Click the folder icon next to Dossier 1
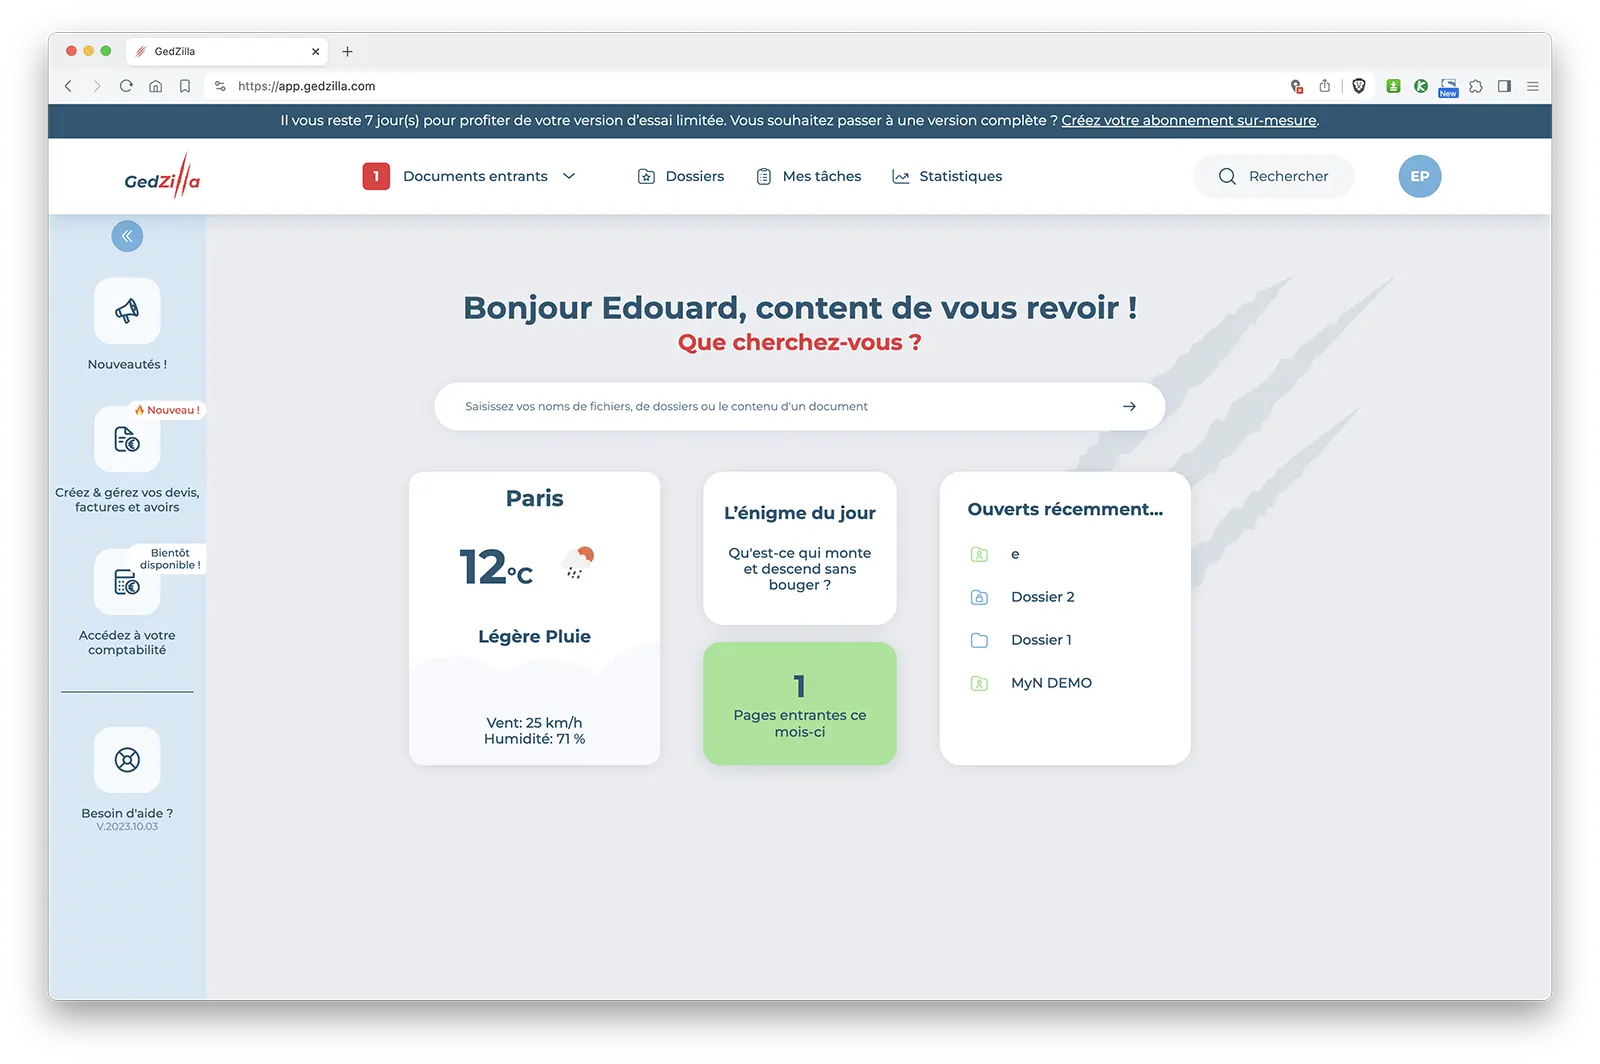The image size is (1600, 1064). [979, 640]
